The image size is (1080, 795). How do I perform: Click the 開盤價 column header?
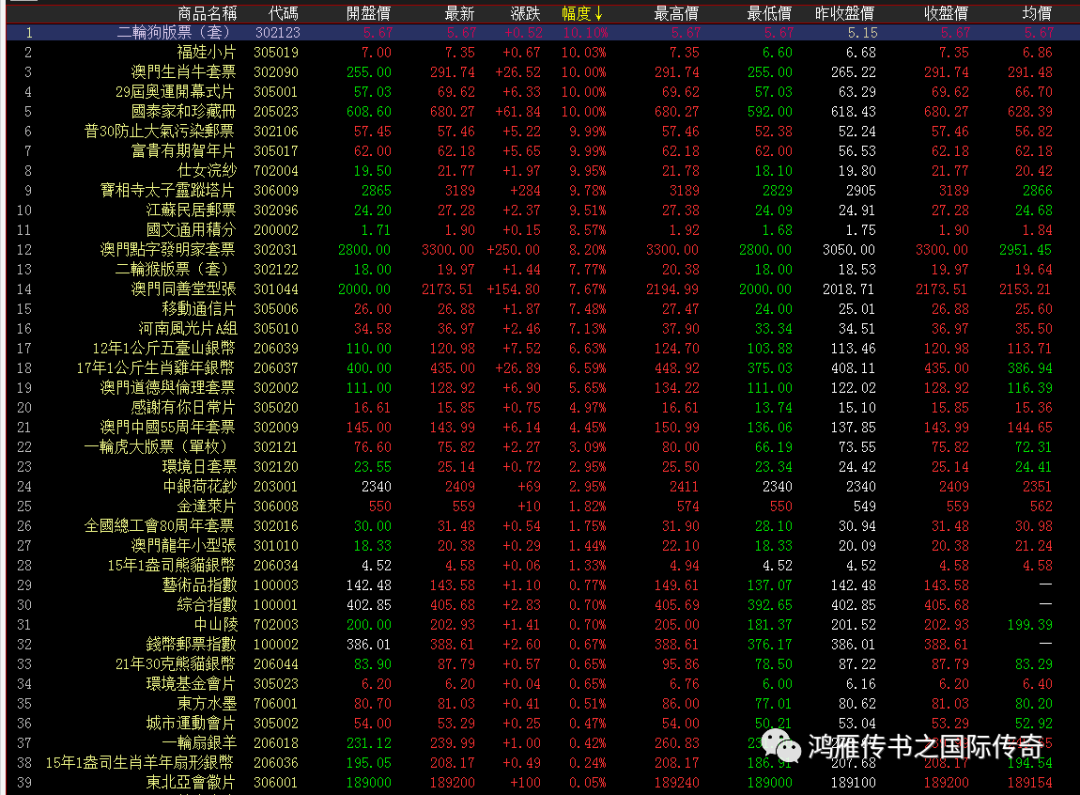[x=368, y=13]
